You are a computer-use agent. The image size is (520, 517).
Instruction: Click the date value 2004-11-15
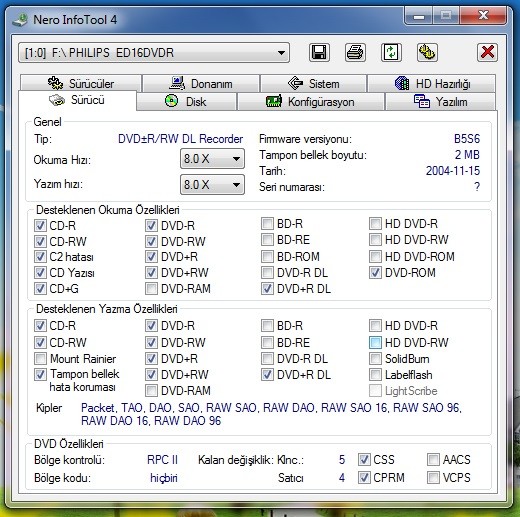(x=453, y=171)
